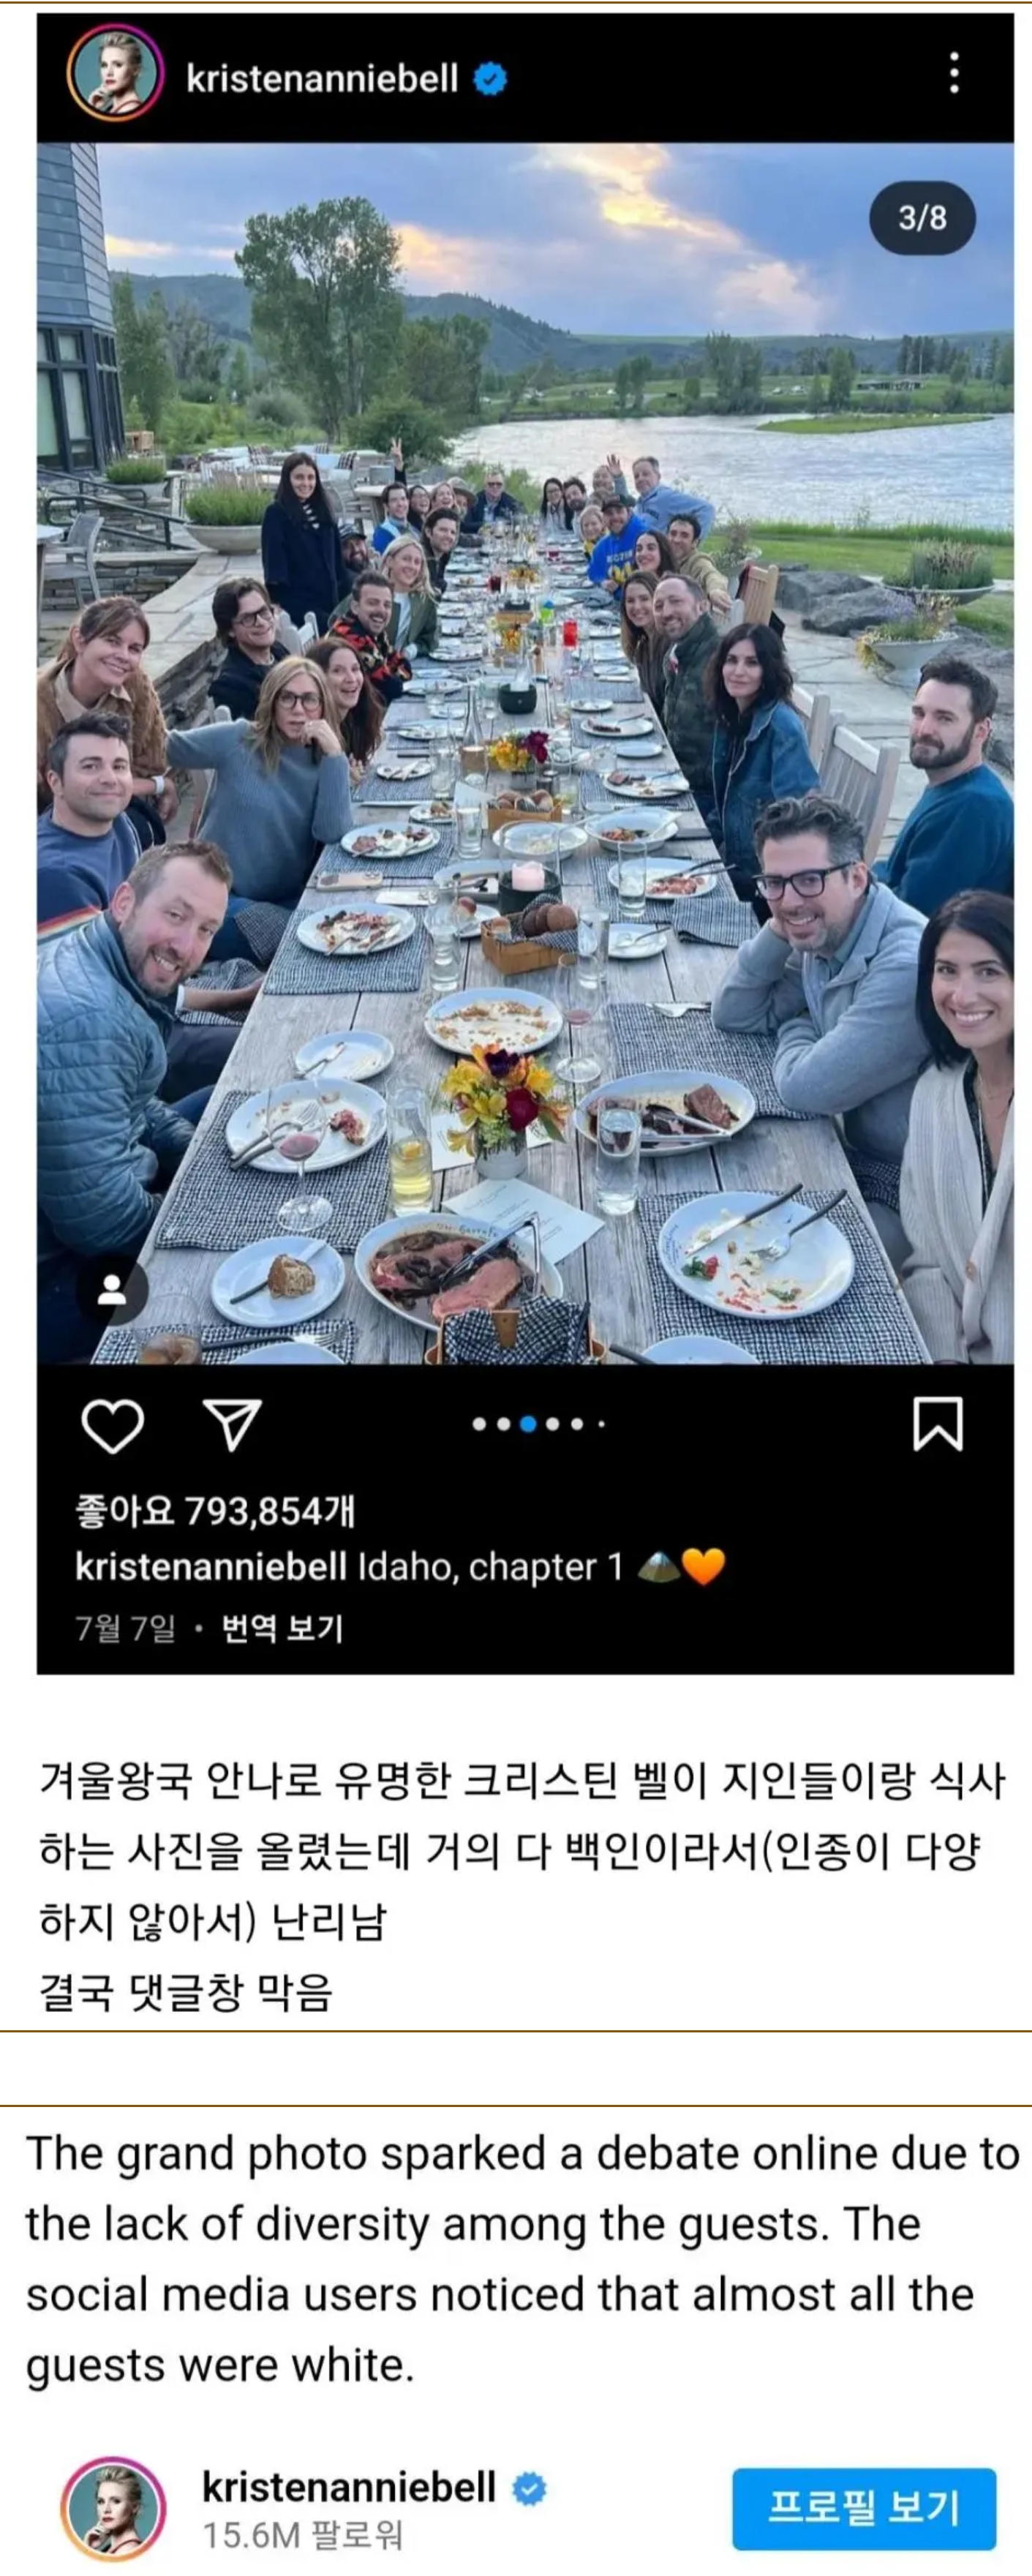The width and height of the screenshot is (1032, 2576).
Task: Jump to the first carousel dot
Action: 479,1424
